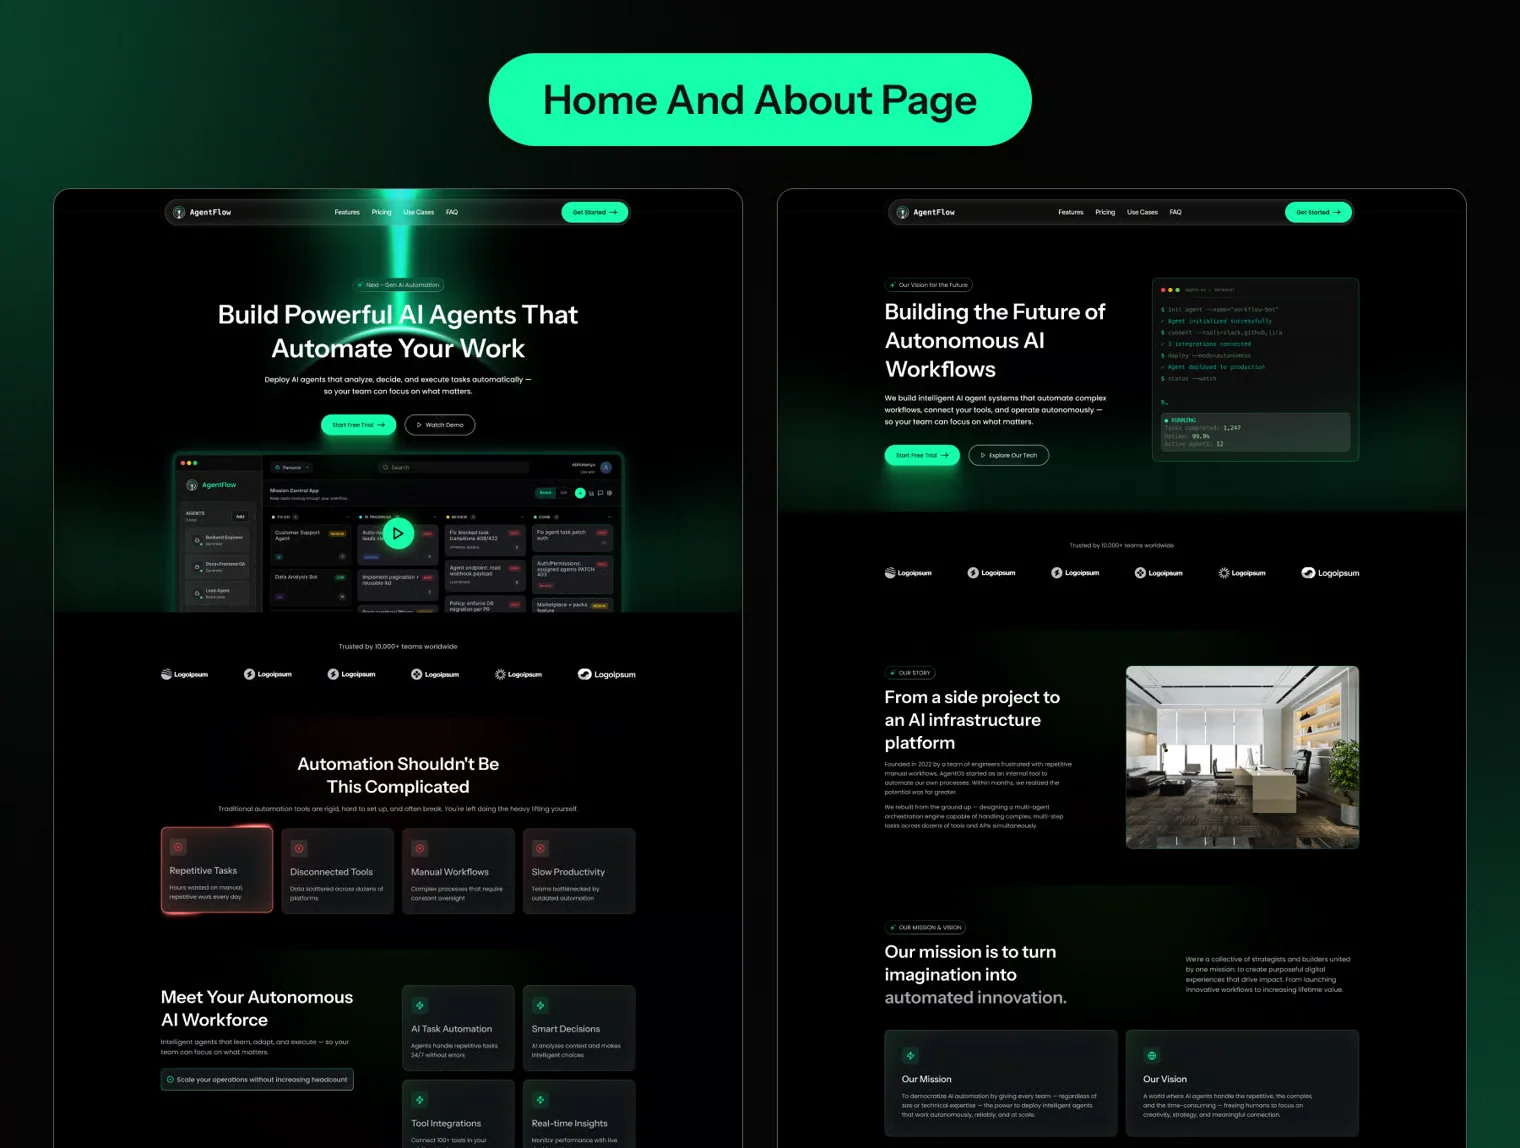Click the green plus button in dashboard
Viewport: 1520px width, 1148px height.
pyautogui.click(x=580, y=493)
